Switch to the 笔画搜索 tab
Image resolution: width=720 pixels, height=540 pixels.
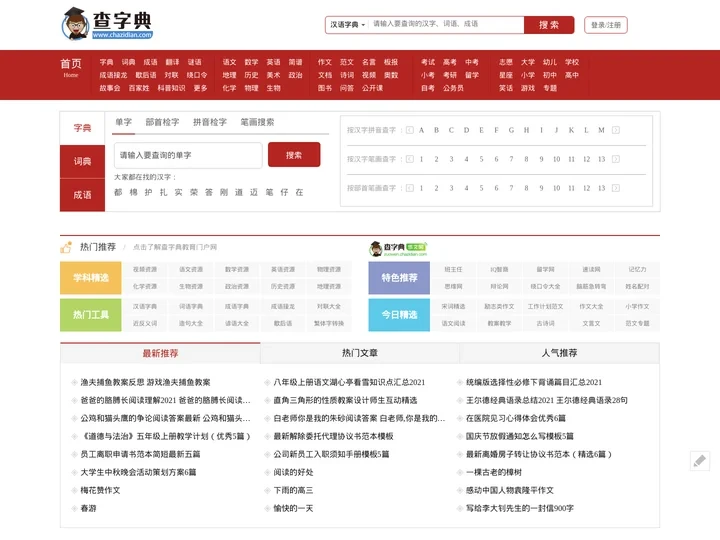pyautogui.click(x=257, y=122)
